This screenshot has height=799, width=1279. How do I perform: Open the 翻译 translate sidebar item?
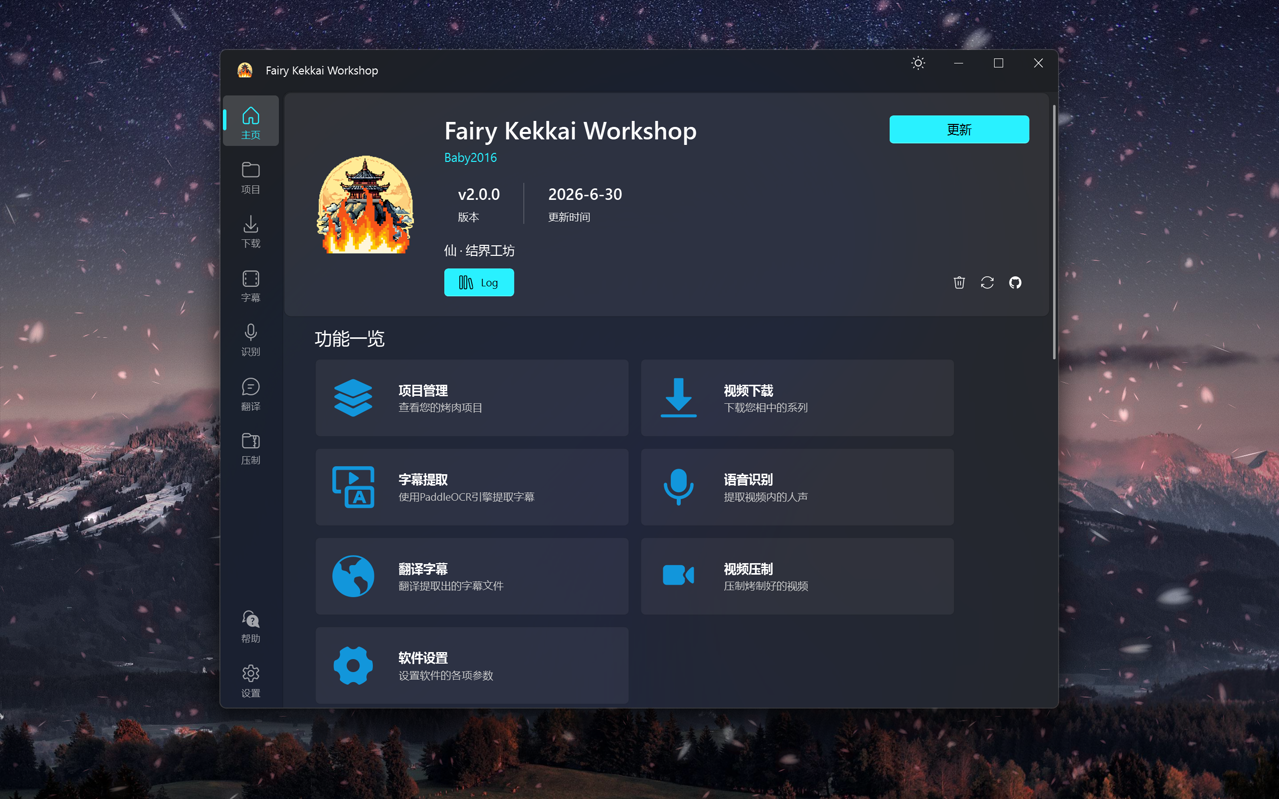(251, 394)
